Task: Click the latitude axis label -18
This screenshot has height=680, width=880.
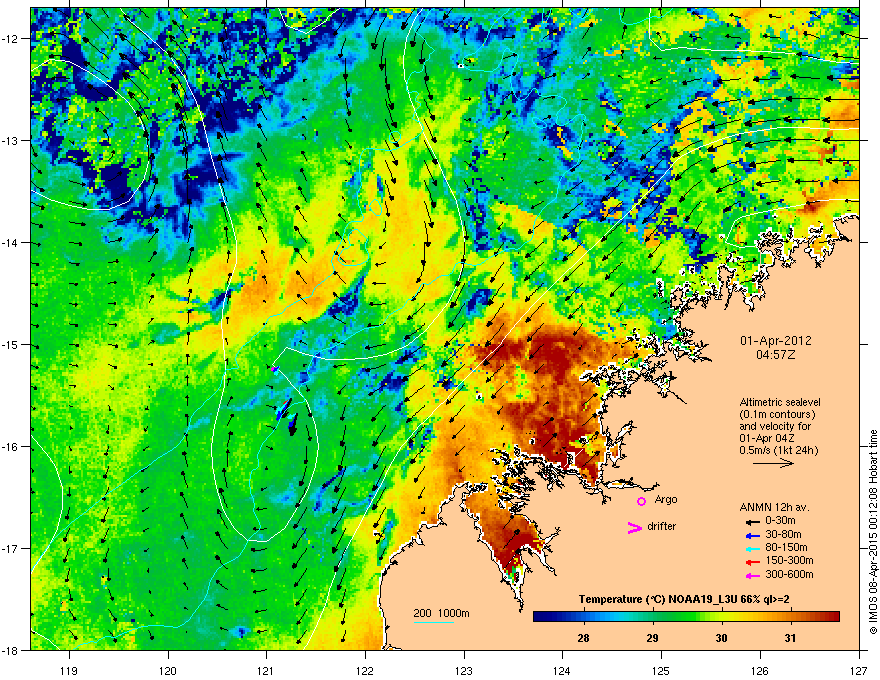Action: point(11,650)
